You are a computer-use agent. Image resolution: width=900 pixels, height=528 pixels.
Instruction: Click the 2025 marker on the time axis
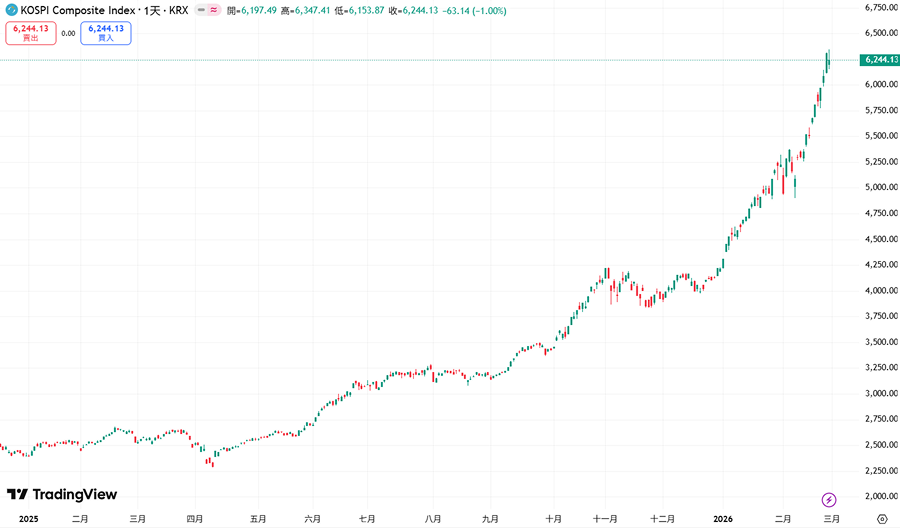[x=28, y=519]
